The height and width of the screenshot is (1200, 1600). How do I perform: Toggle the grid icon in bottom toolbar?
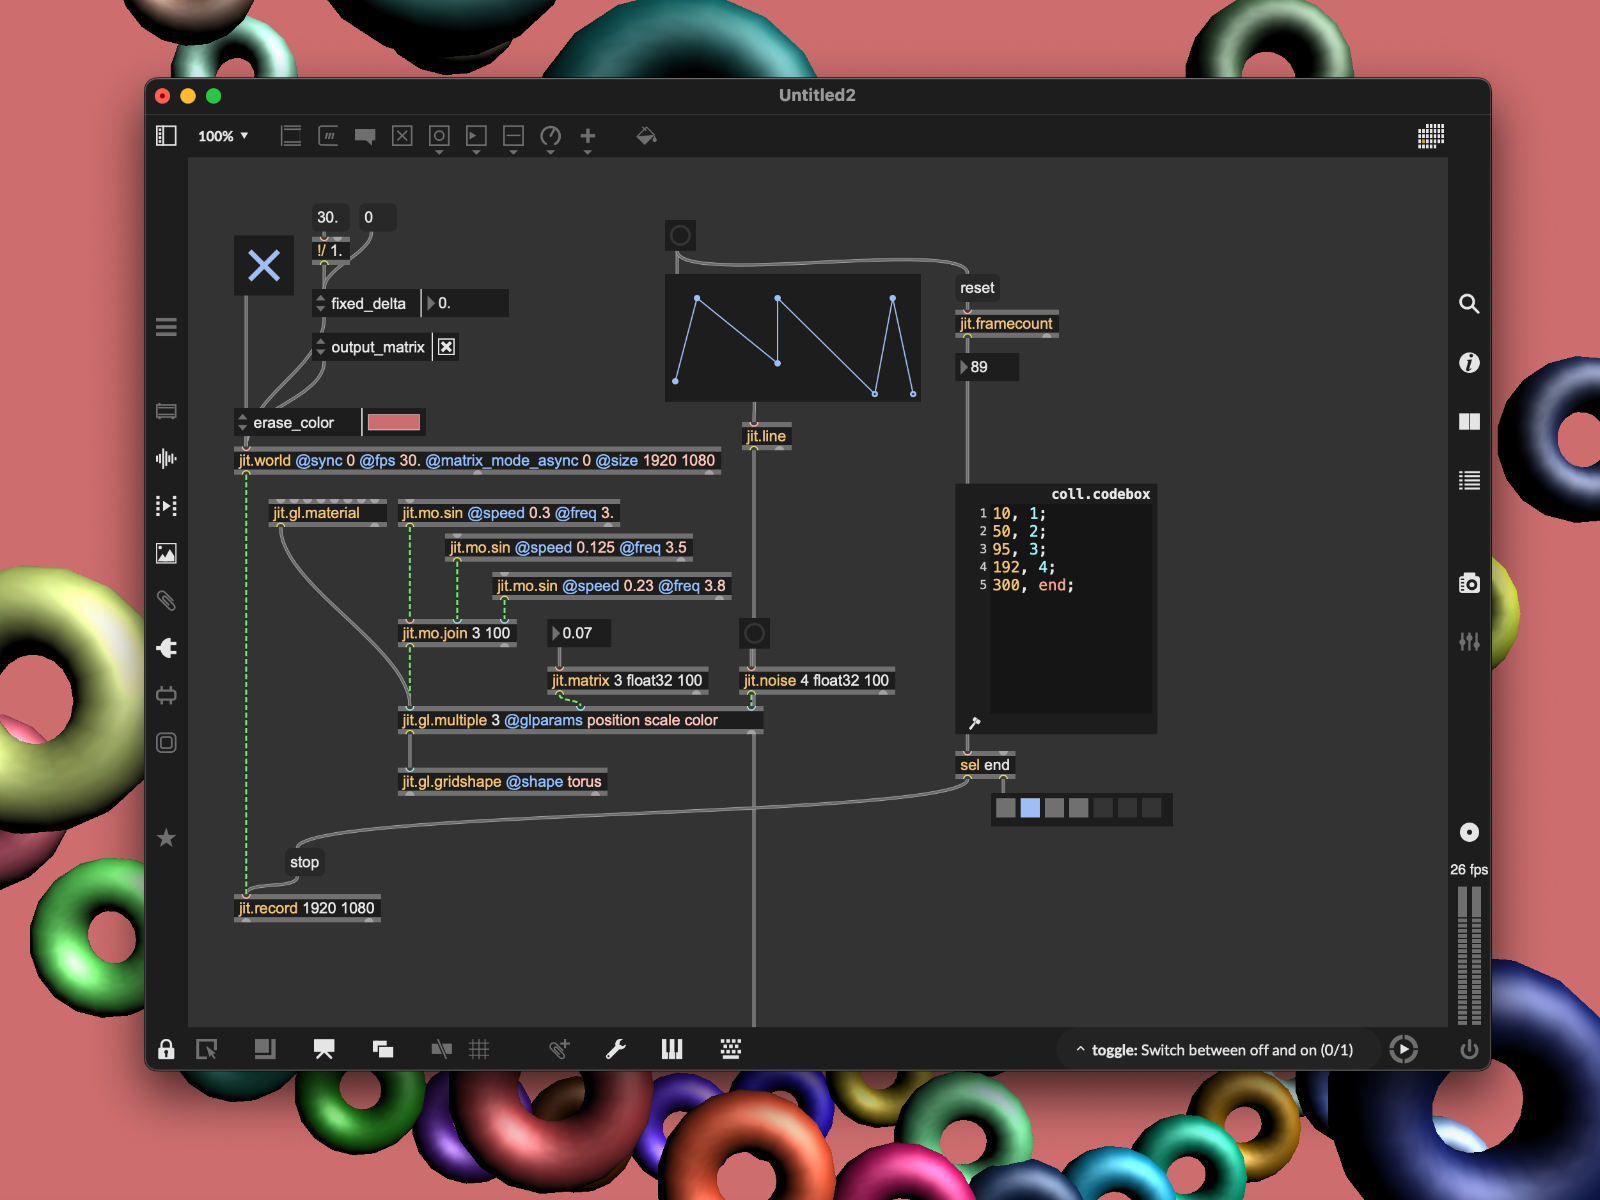point(479,1049)
